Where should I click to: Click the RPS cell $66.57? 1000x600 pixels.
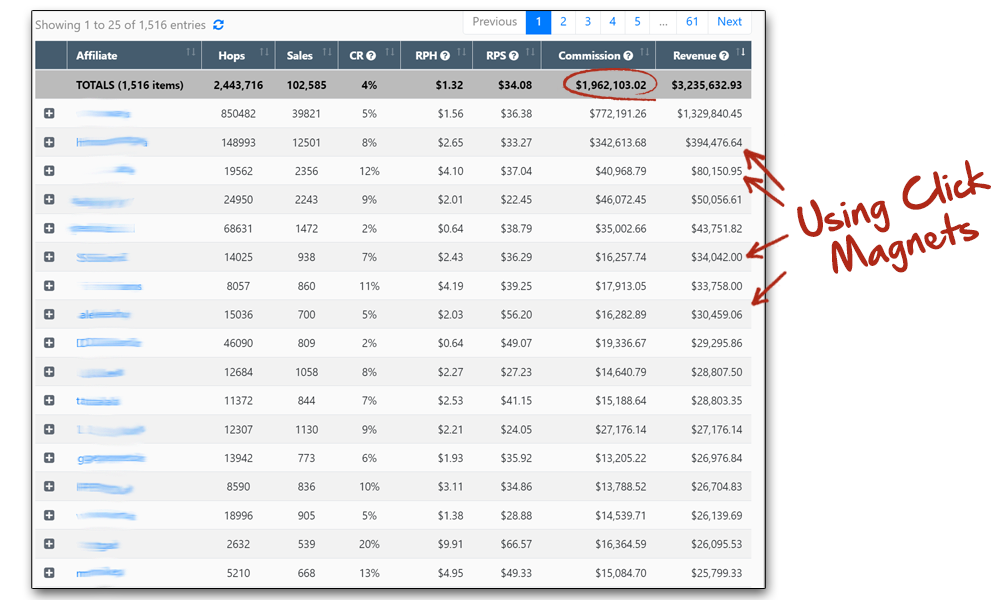click(x=516, y=544)
